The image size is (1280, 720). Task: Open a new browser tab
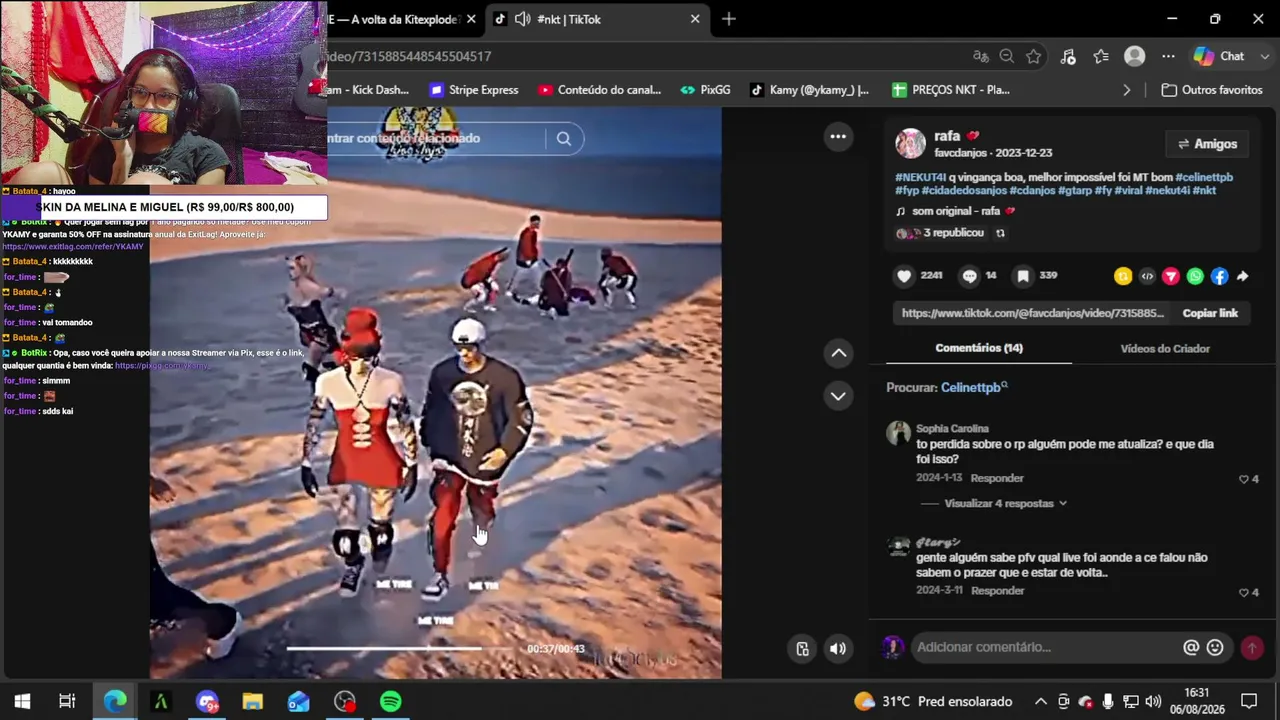click(728, 19)
